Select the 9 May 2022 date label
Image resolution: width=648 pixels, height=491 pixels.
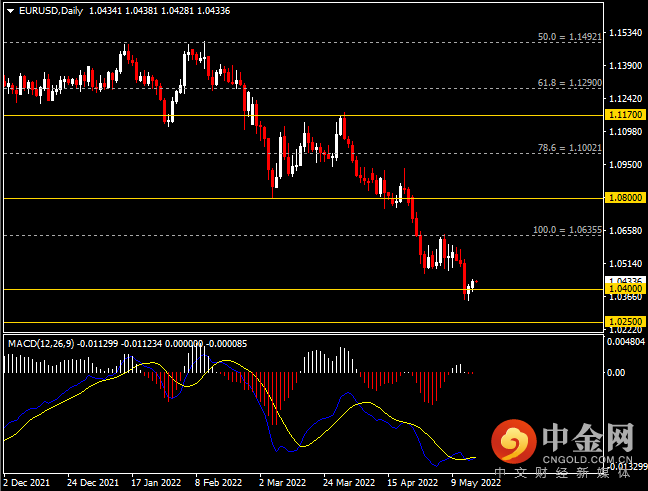(x=475, y=482)
